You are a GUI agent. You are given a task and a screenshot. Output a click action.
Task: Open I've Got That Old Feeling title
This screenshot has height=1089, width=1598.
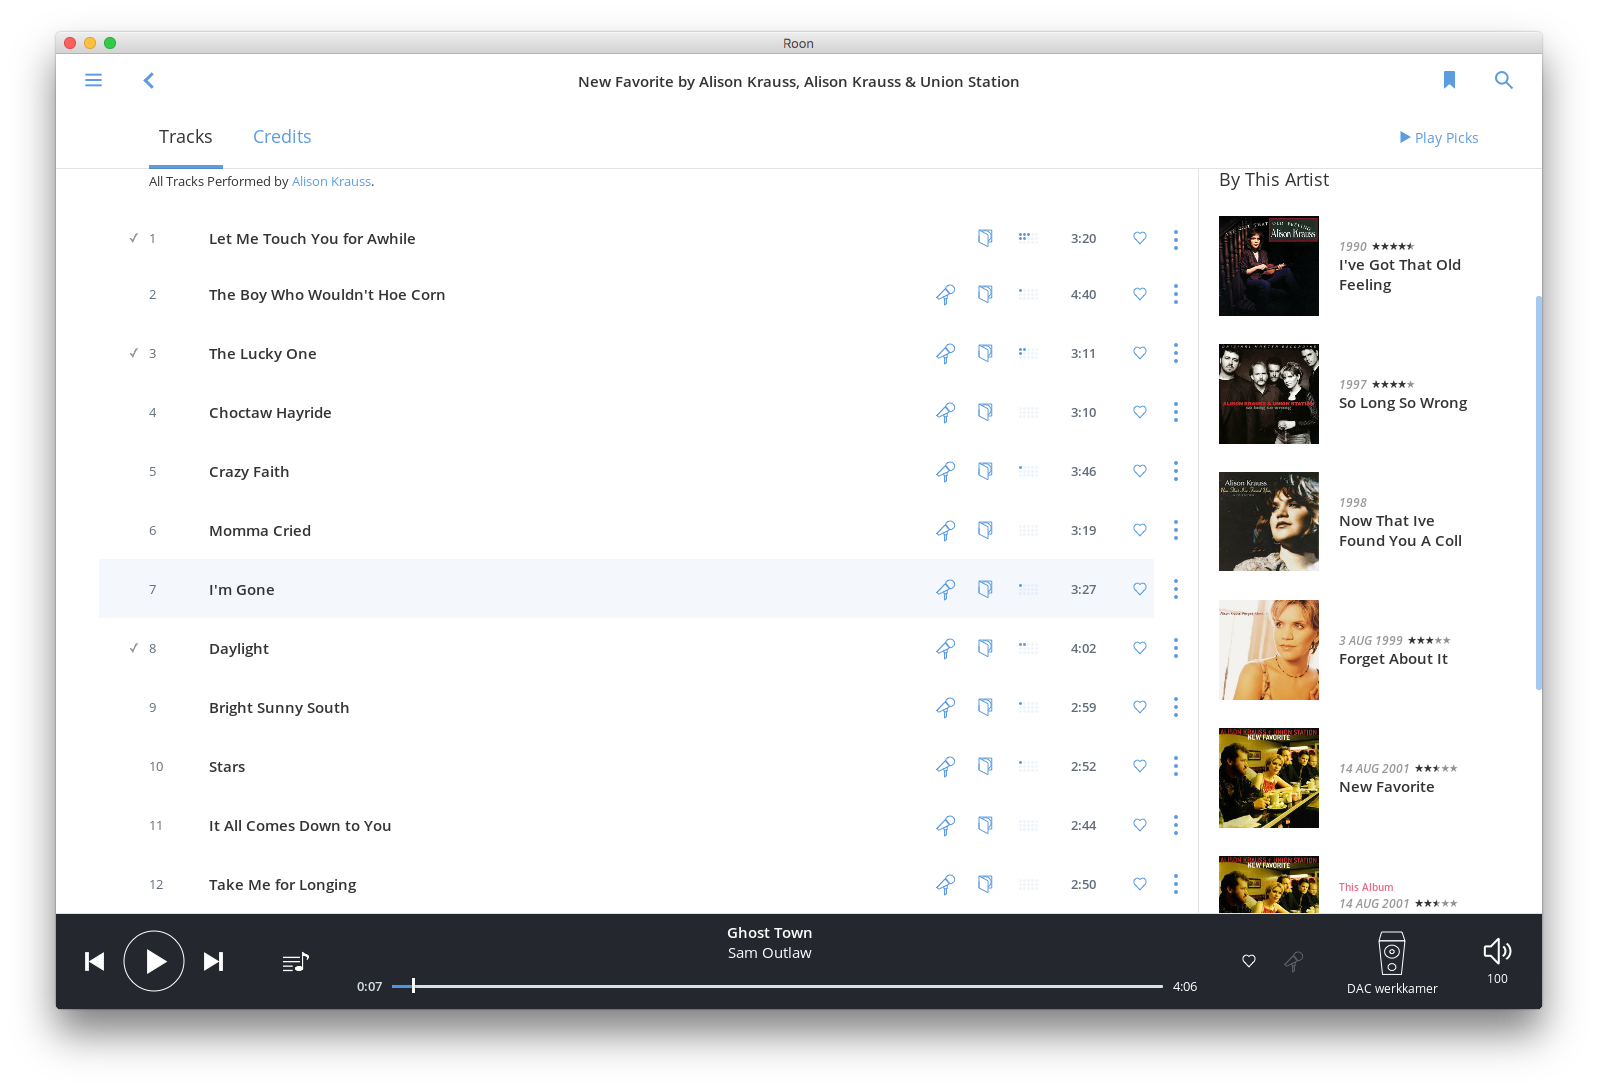point(1400,275)
